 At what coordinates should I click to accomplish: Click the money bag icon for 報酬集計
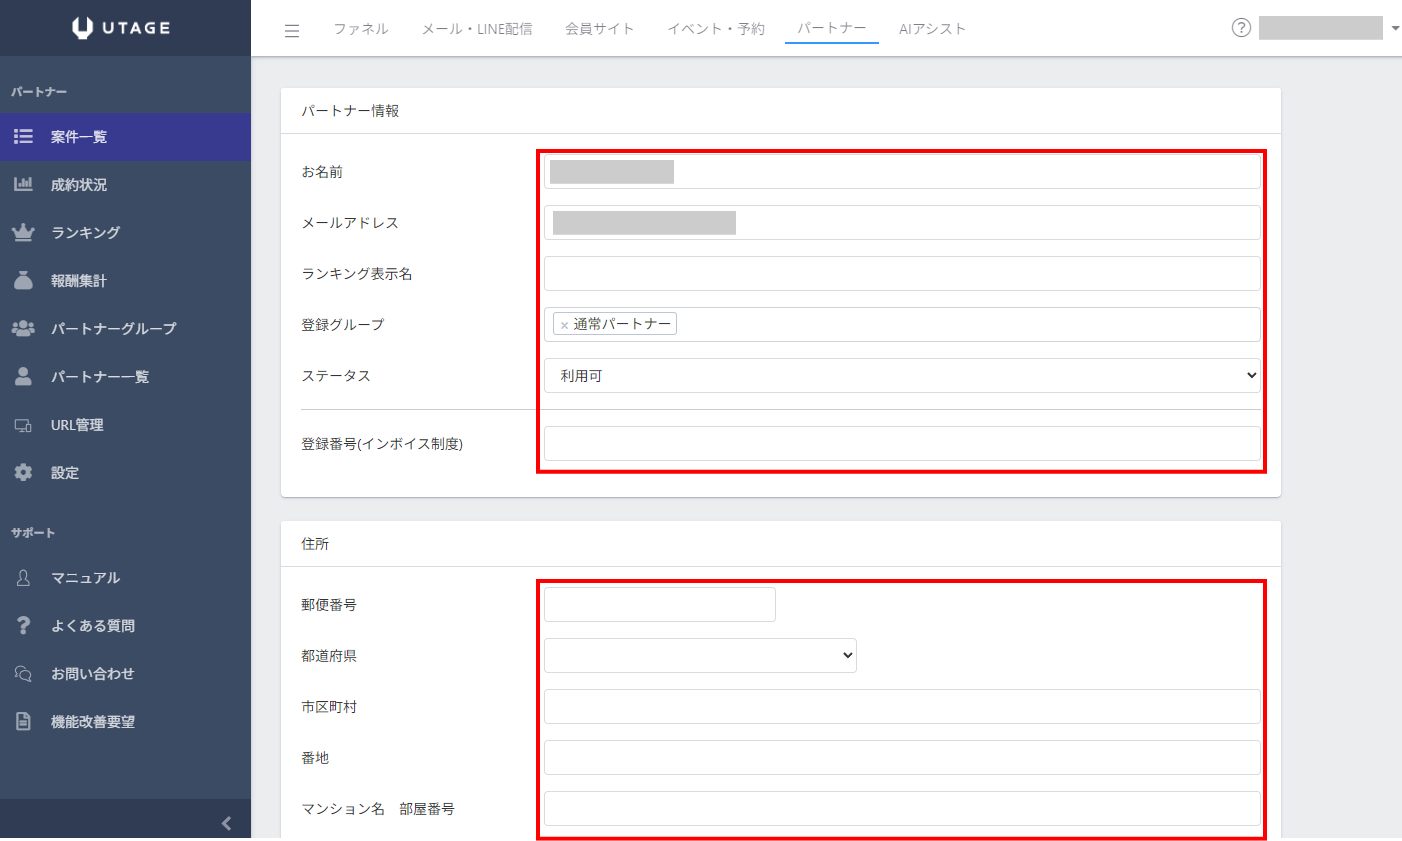[x=23, y=281]
